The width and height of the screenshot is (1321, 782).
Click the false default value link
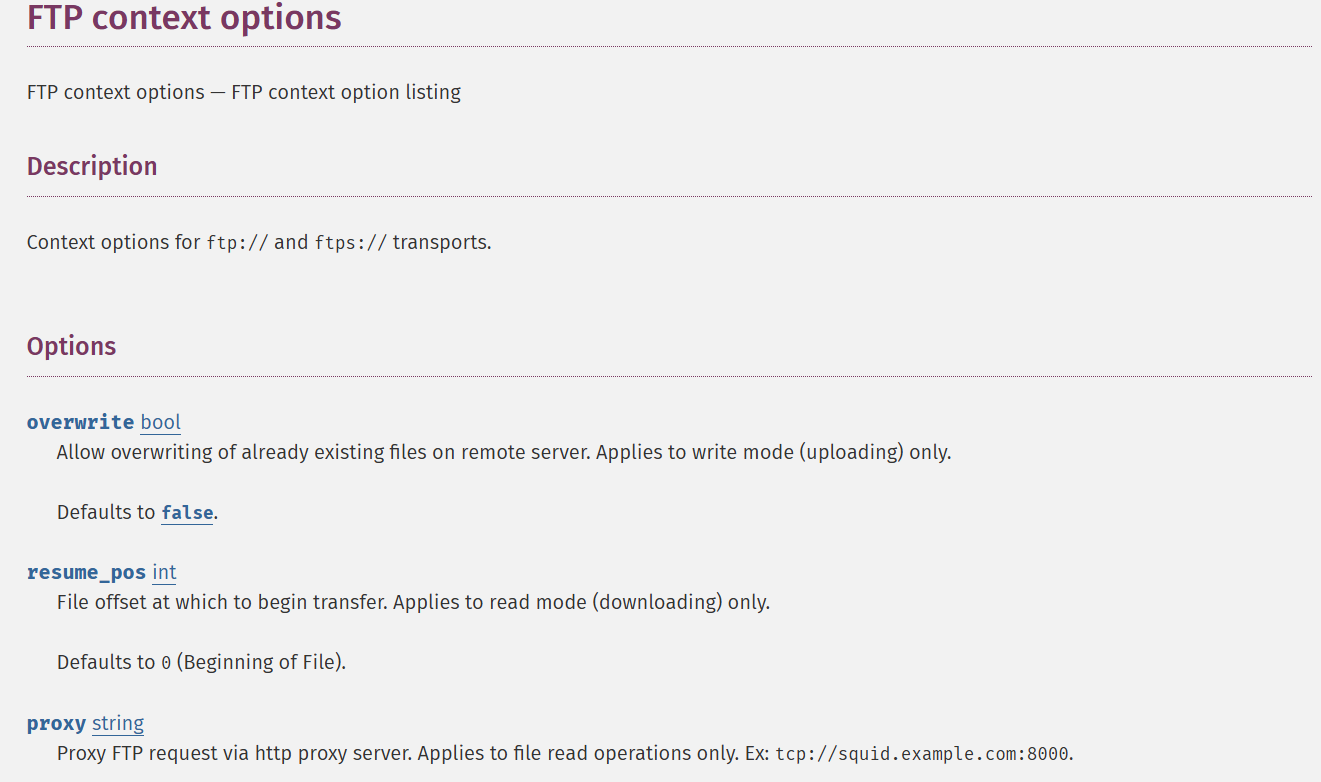click(x=187, y=513)
